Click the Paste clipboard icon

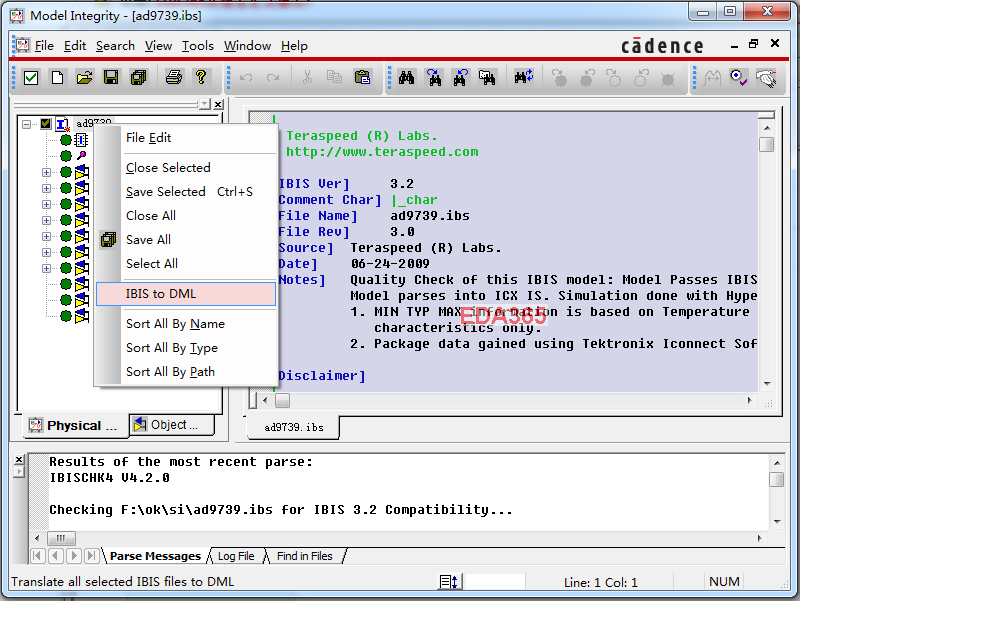[362, 78]
